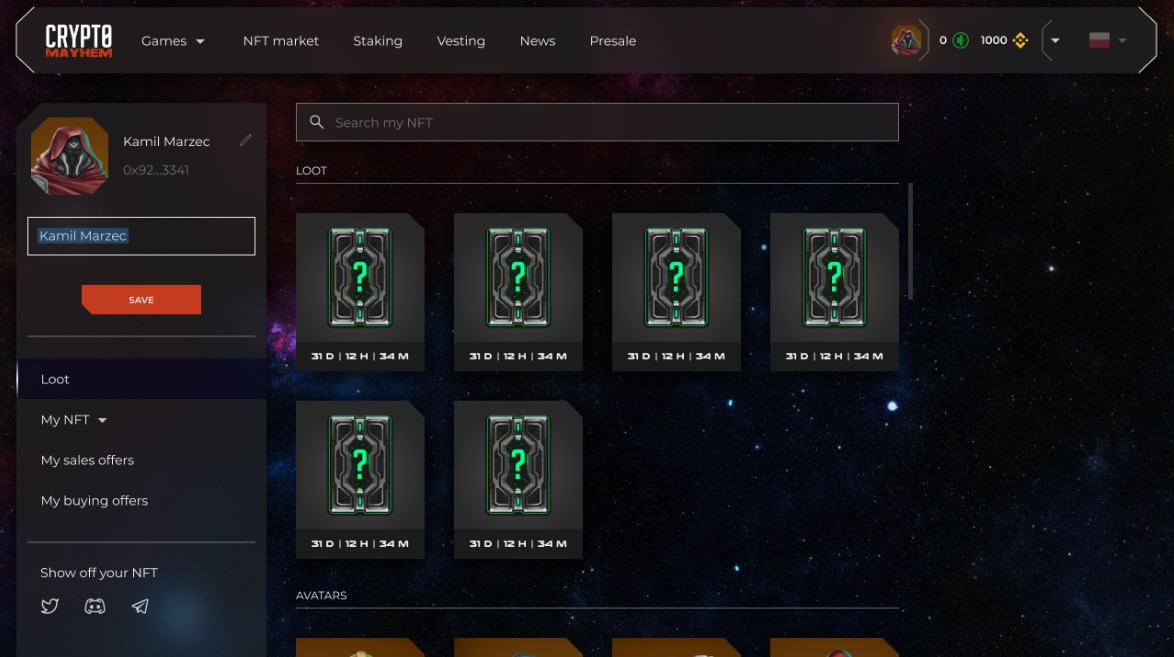Click the vertical scrollbar of NFT list

[910, 242]
